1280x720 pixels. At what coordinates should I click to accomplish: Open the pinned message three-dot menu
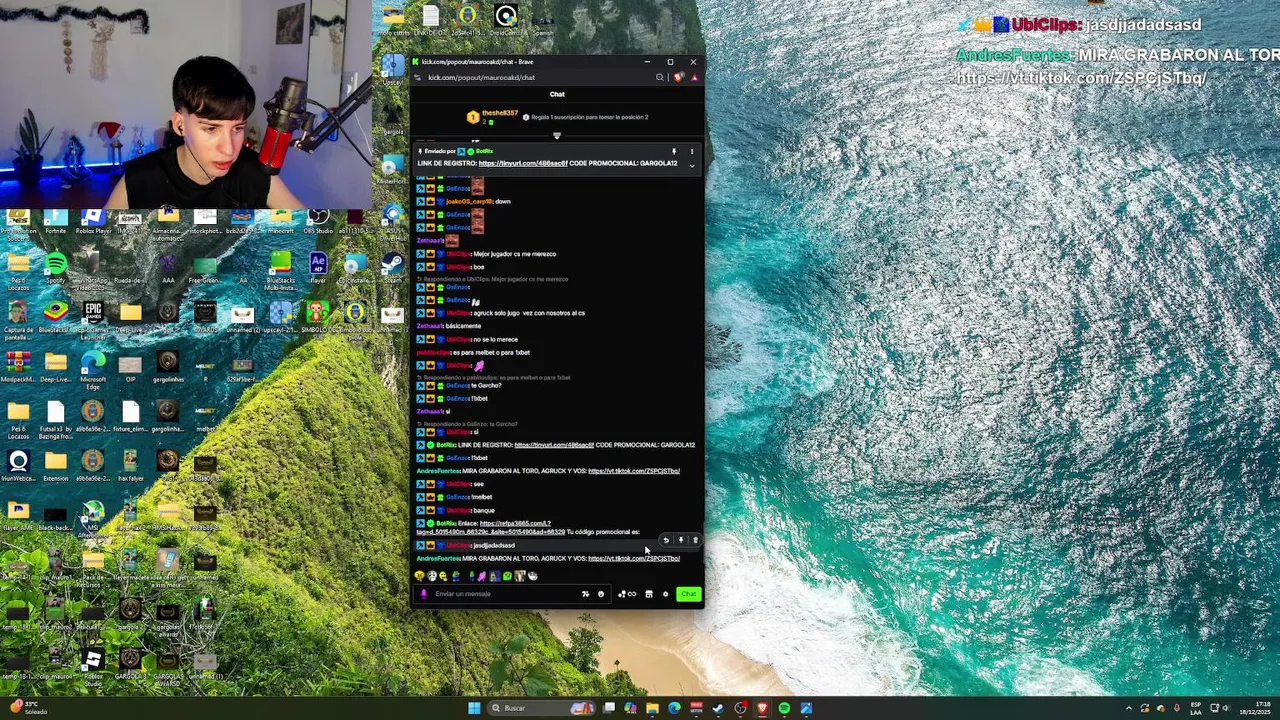[x=692, y=151]
